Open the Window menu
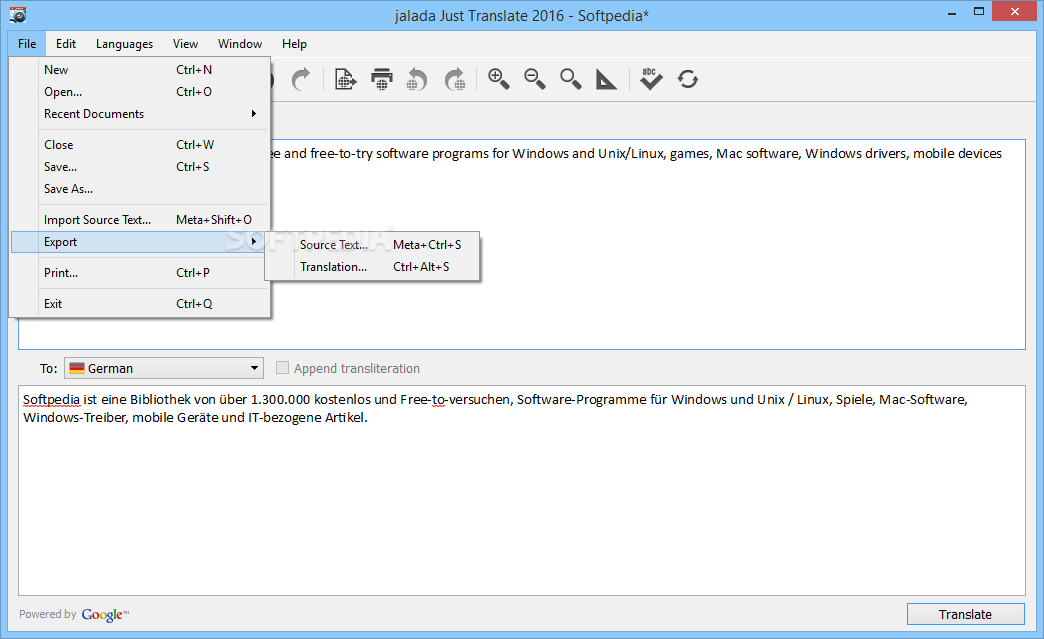The width and height of the screenshot is (1044, 639). coord(240,44)
